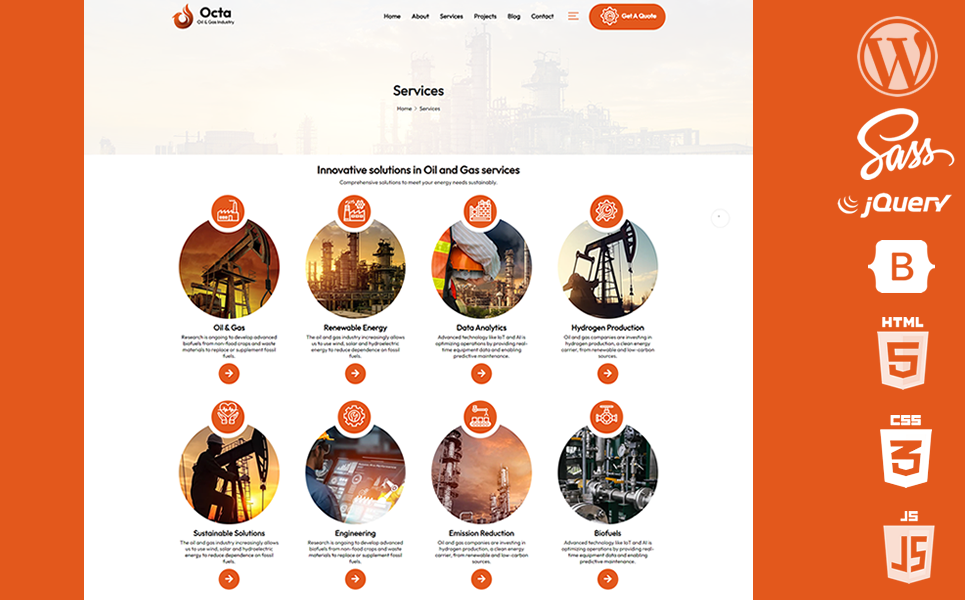
Task: Go to the Contact menu item
Action: click(x=542, y=16)
